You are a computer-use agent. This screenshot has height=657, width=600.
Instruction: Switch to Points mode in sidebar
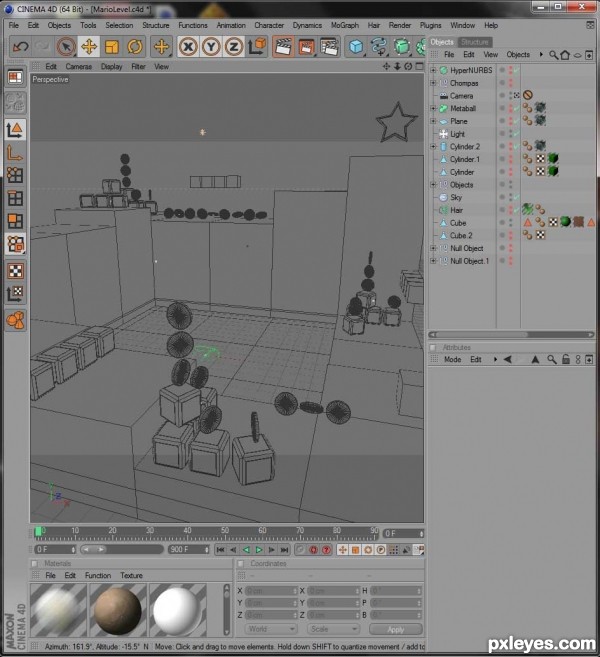pos(15,175)
